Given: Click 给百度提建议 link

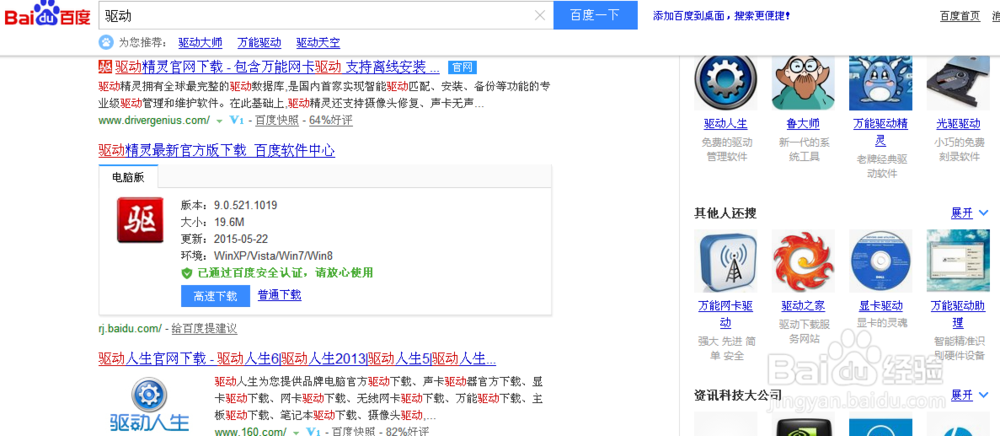Looking at the screenshot, I should [204, 329].
